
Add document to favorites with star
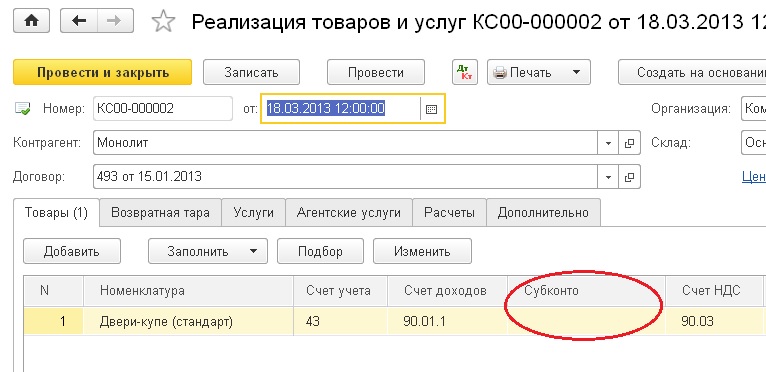[163, 22]
